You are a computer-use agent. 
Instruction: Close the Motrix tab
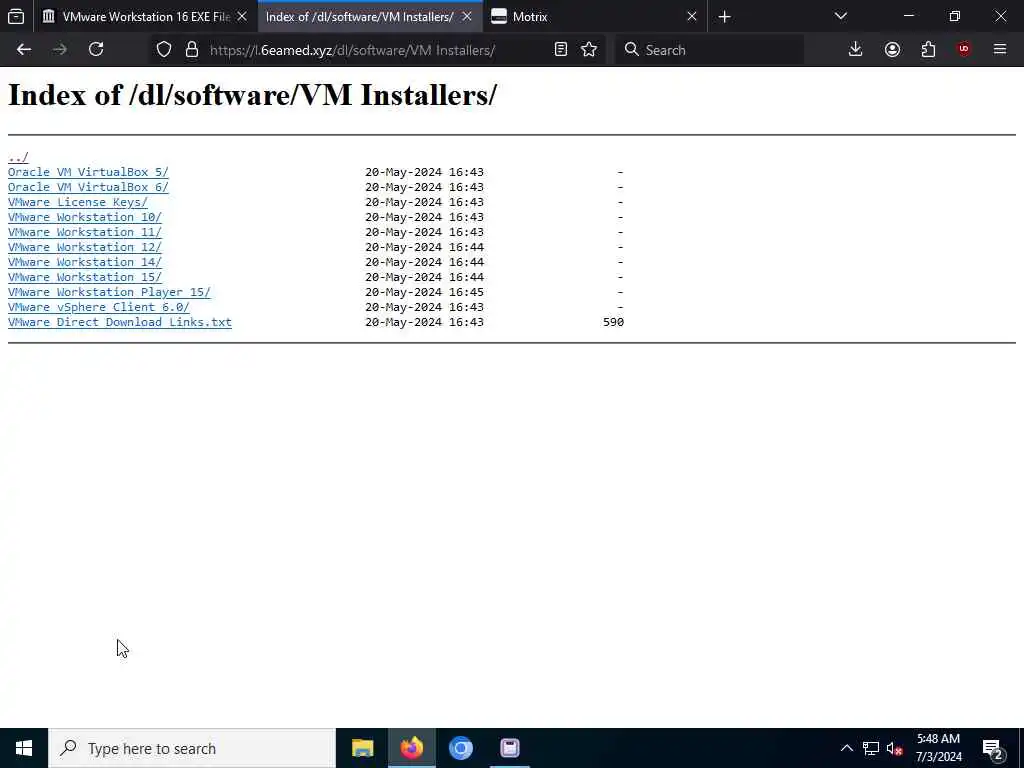click(x=692, y=17)
